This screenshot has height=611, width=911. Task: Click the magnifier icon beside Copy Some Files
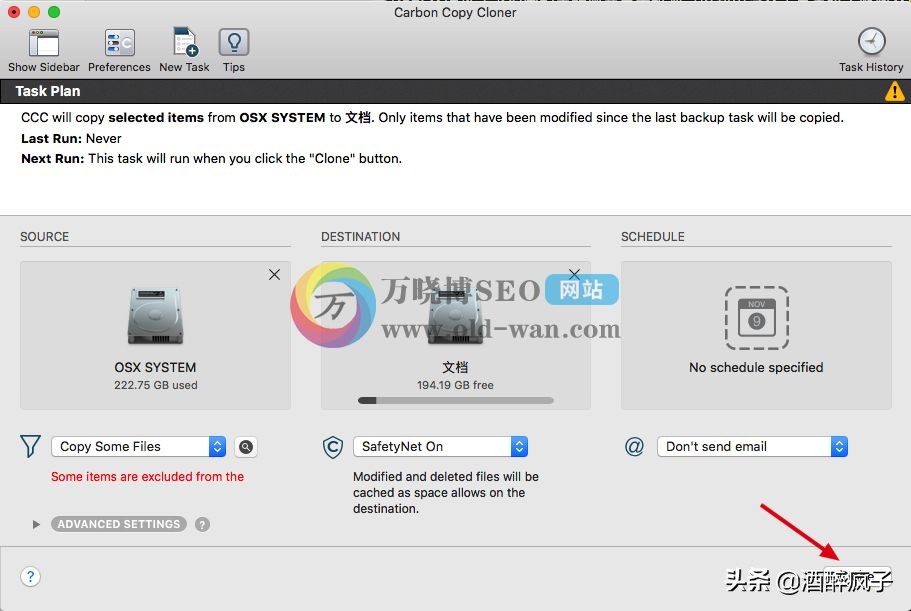pyautogui.click(x=245, y=447)
